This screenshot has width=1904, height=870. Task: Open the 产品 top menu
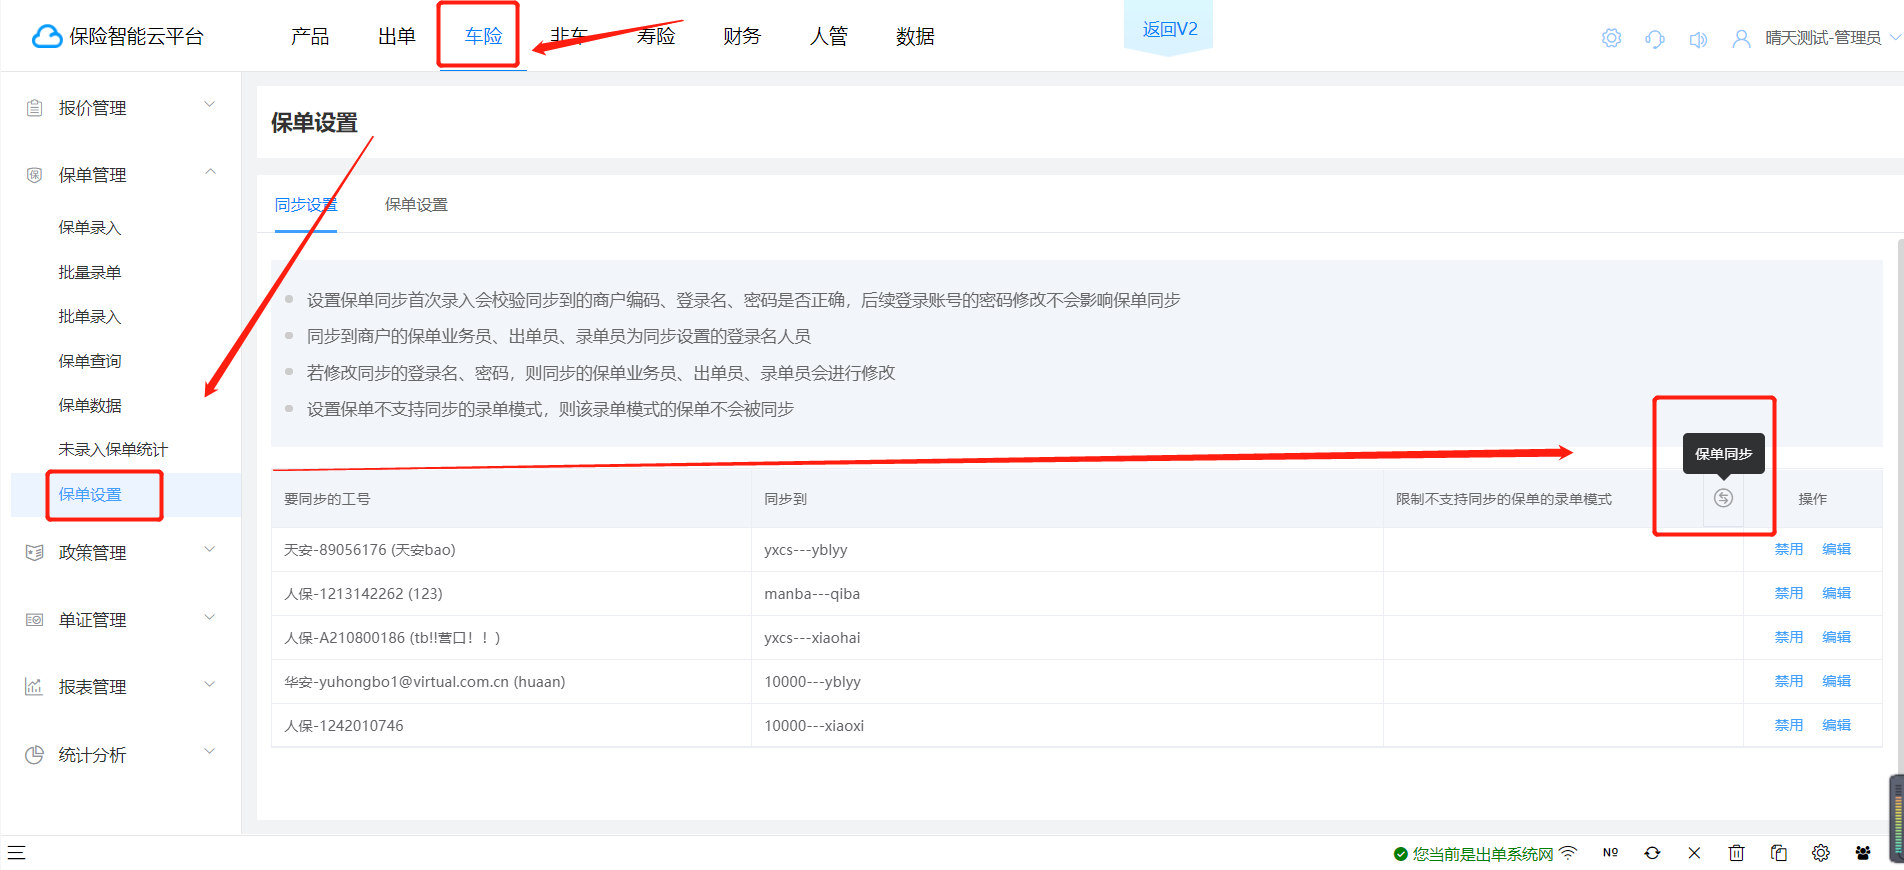click(310, 36)
